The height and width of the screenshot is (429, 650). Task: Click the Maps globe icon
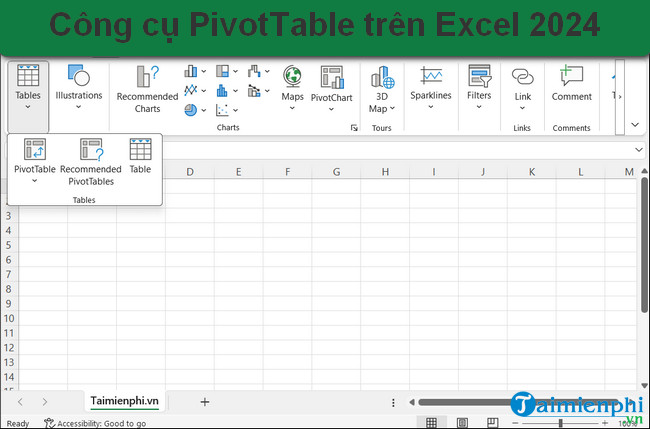coord(292,77)
